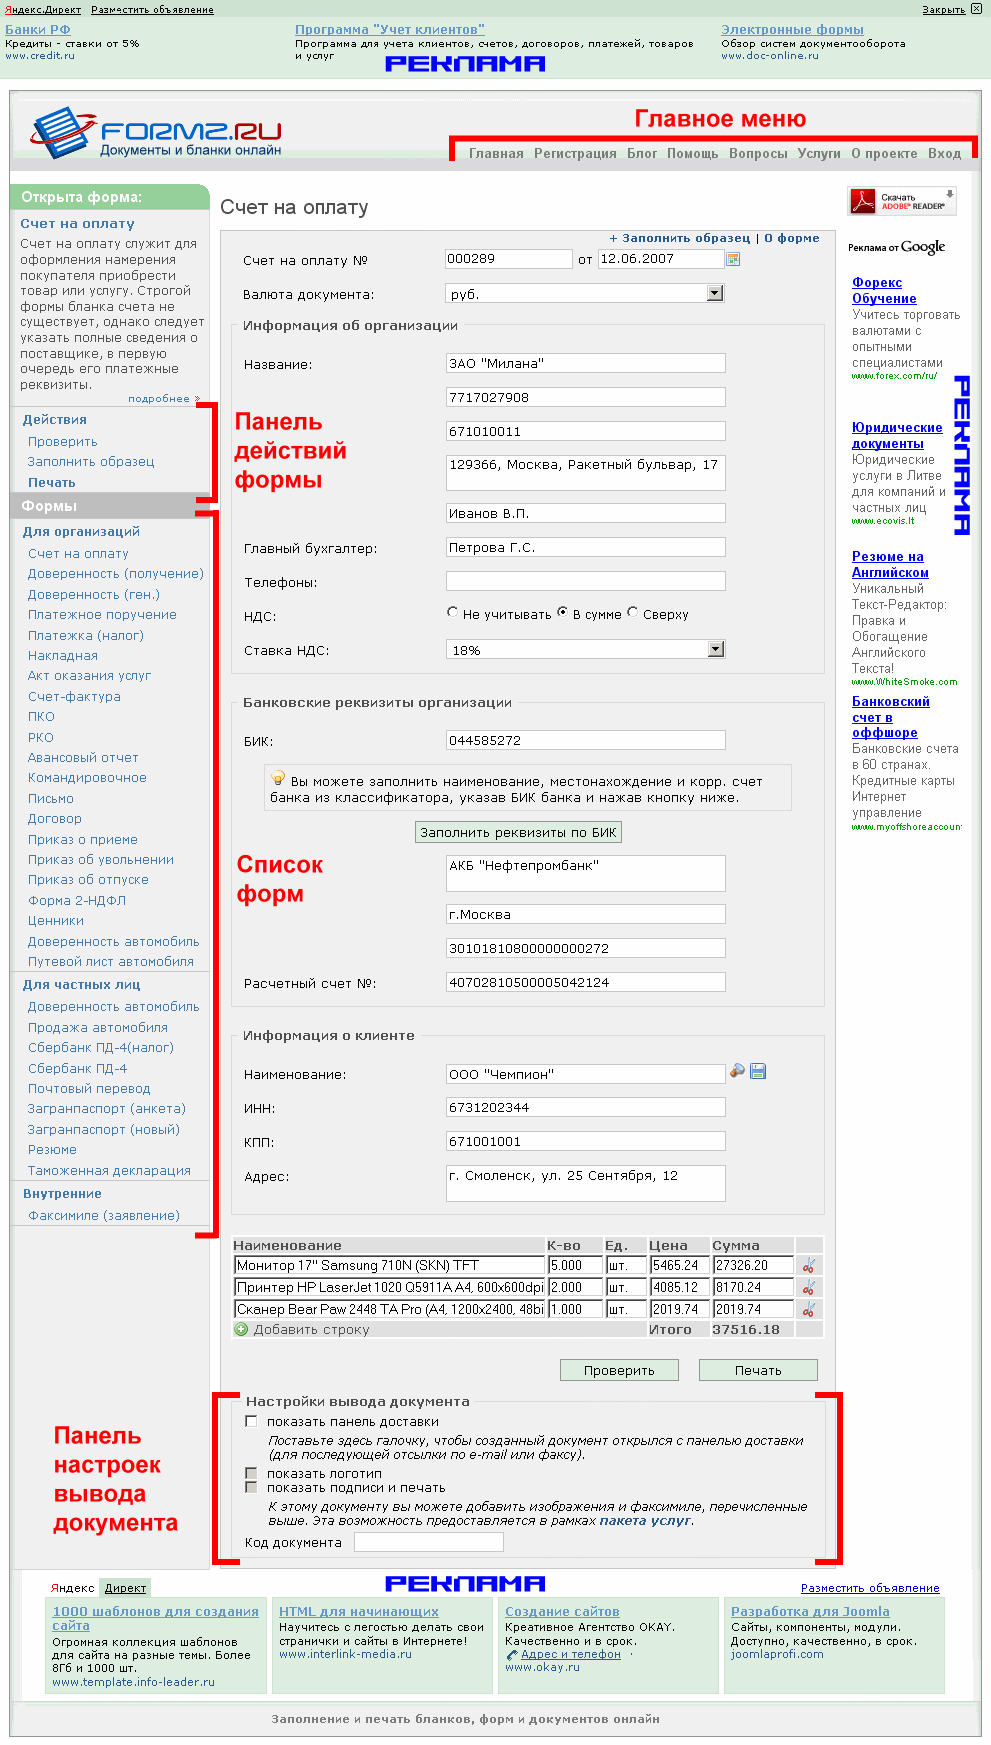The image size is (991, 1745).
Task: Delete the Сканер Bear Paw row via its scissors icon
Action: (809, 1310)
